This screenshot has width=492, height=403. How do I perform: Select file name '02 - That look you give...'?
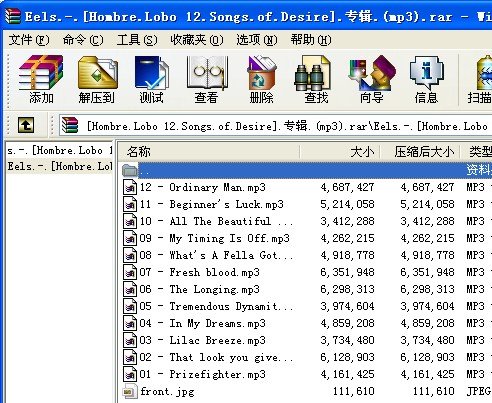tap(217, 357)
